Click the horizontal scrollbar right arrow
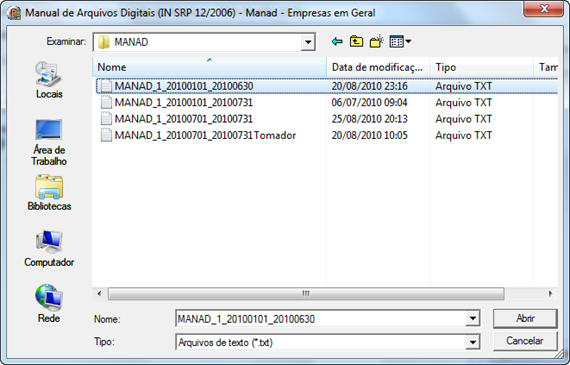The height and width of the screenshot is (365, 570). coord(550,293)
